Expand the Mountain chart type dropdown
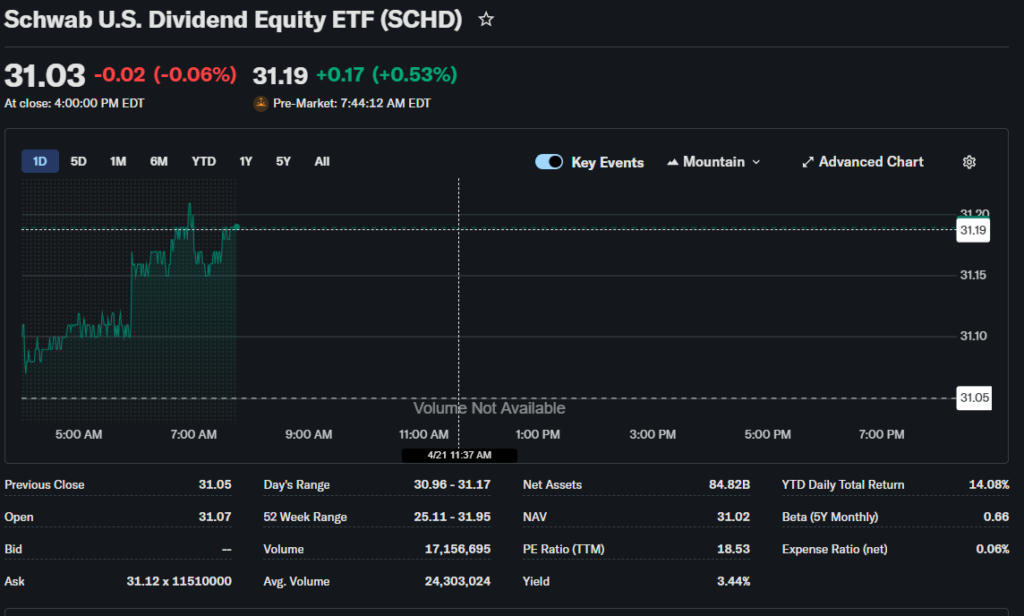Viewport: 1024px width, 616px height. click(x=713, y=162)
